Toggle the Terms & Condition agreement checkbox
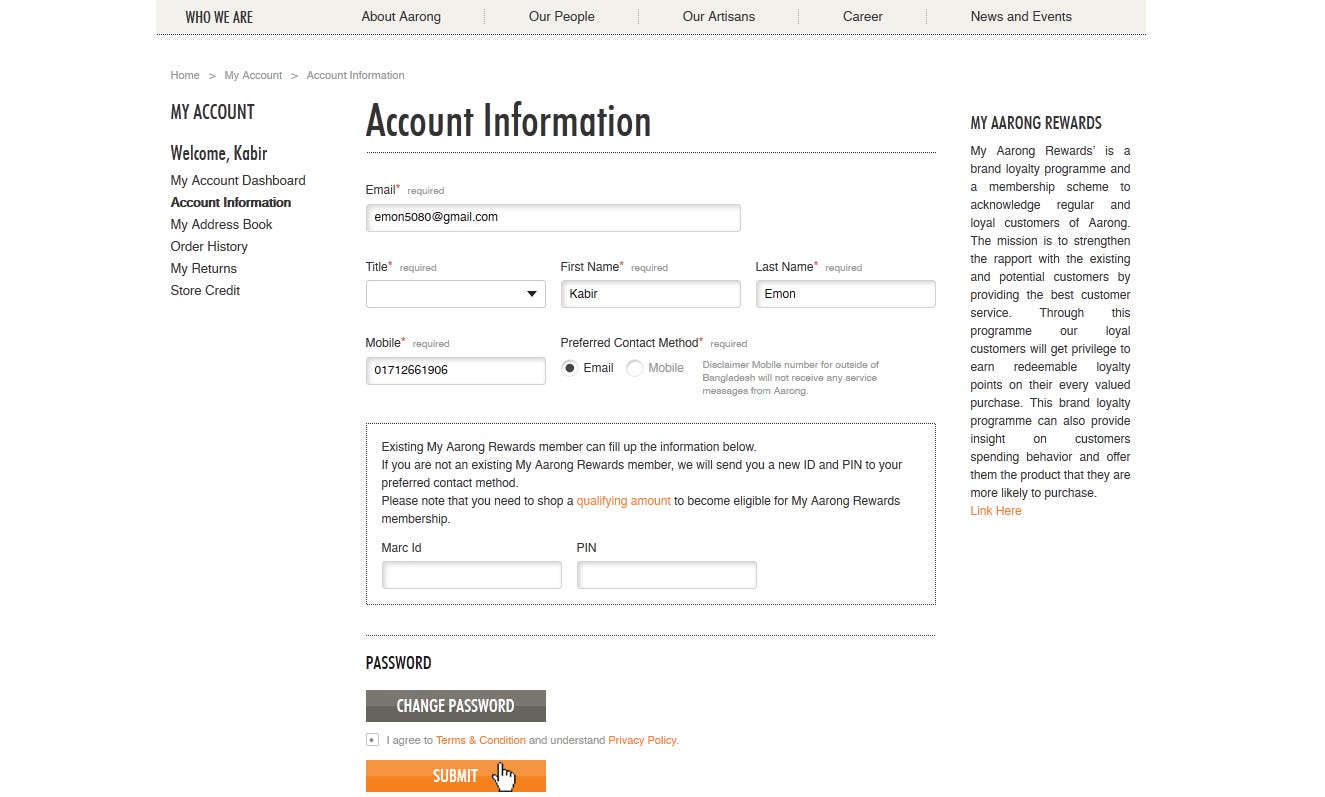The width and height of the screenshot is (1325, 797). 372,740
